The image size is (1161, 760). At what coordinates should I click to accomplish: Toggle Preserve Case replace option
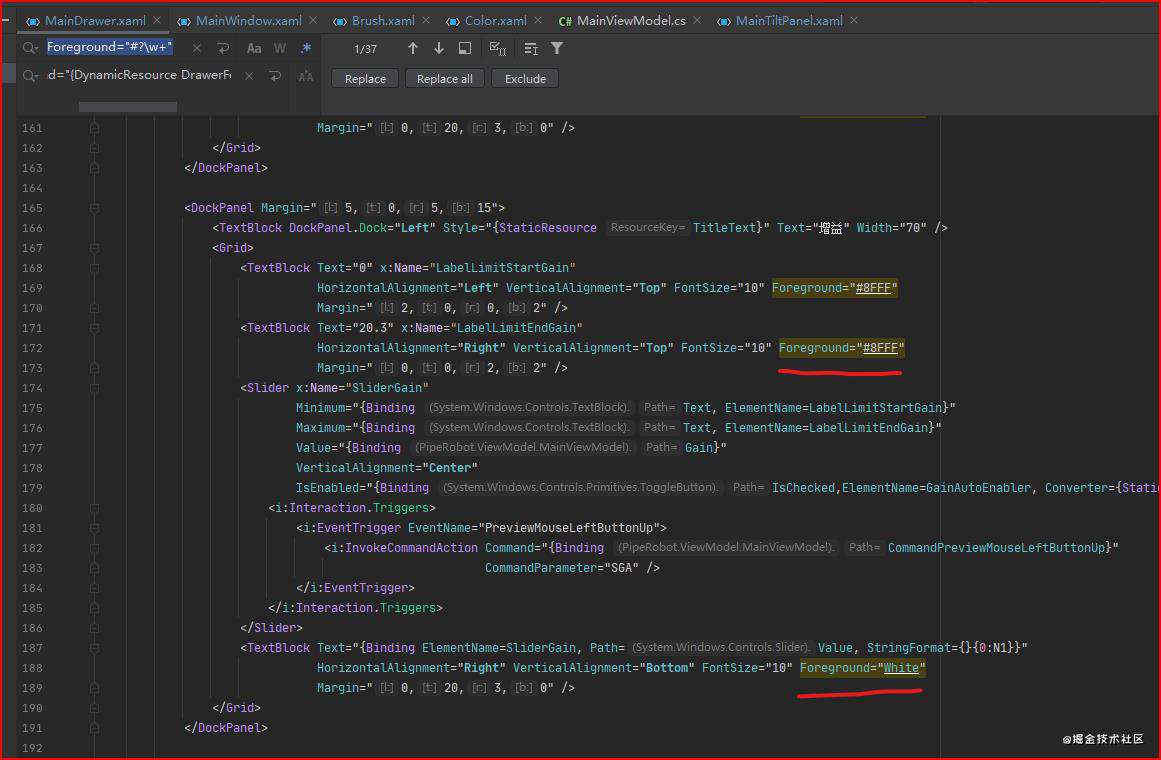coord(306,76)
